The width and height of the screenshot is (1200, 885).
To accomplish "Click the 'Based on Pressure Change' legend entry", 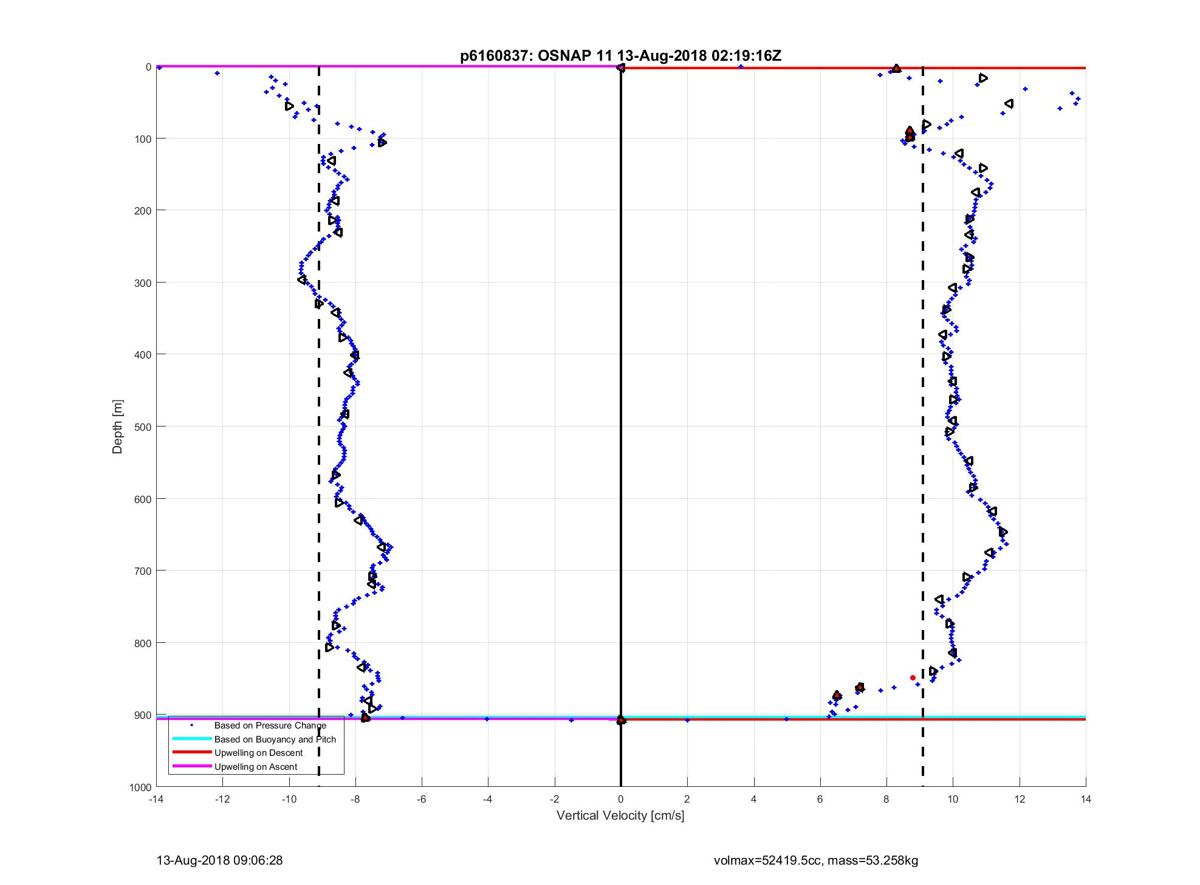I will coord(270,725).
